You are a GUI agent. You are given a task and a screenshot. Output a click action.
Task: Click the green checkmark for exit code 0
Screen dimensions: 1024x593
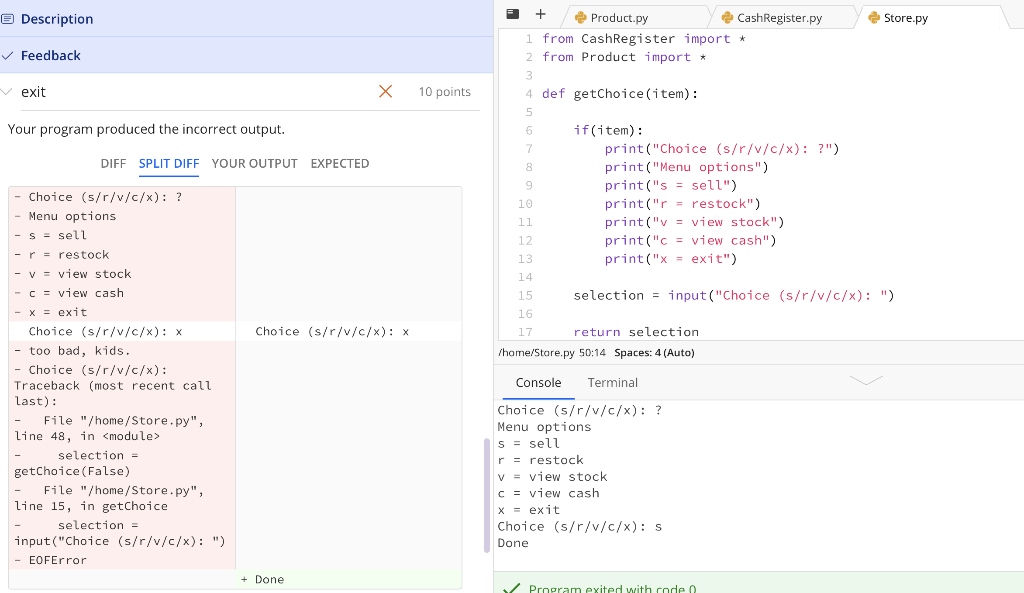point(513,588)
